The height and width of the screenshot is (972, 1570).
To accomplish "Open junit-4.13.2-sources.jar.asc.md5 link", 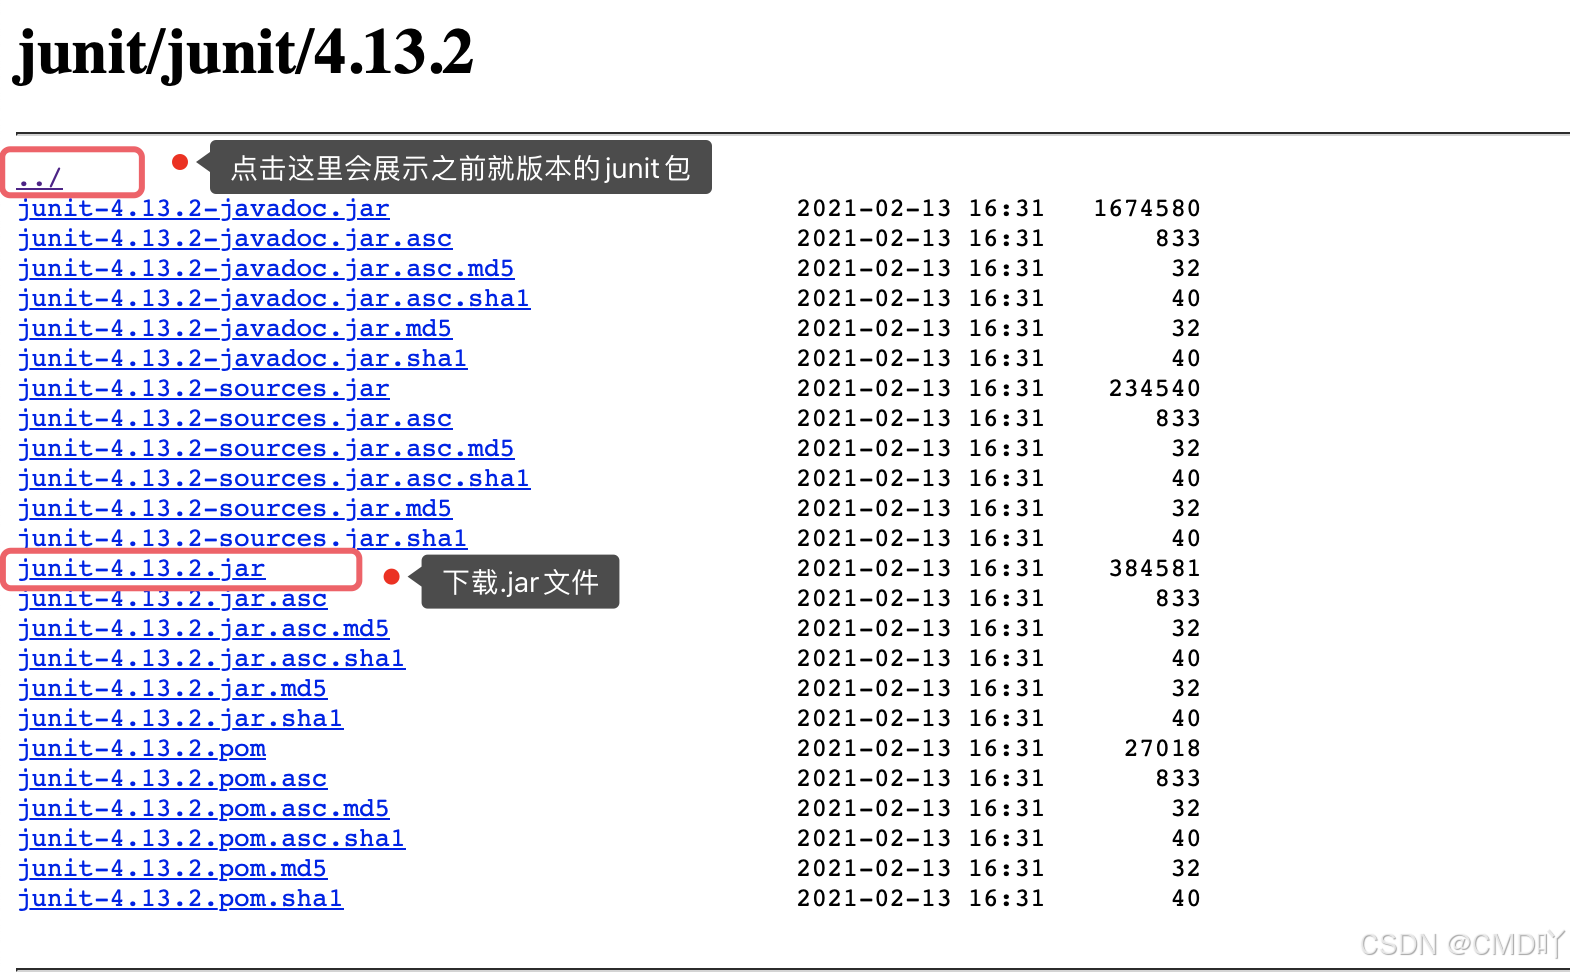I will point(266,449).
